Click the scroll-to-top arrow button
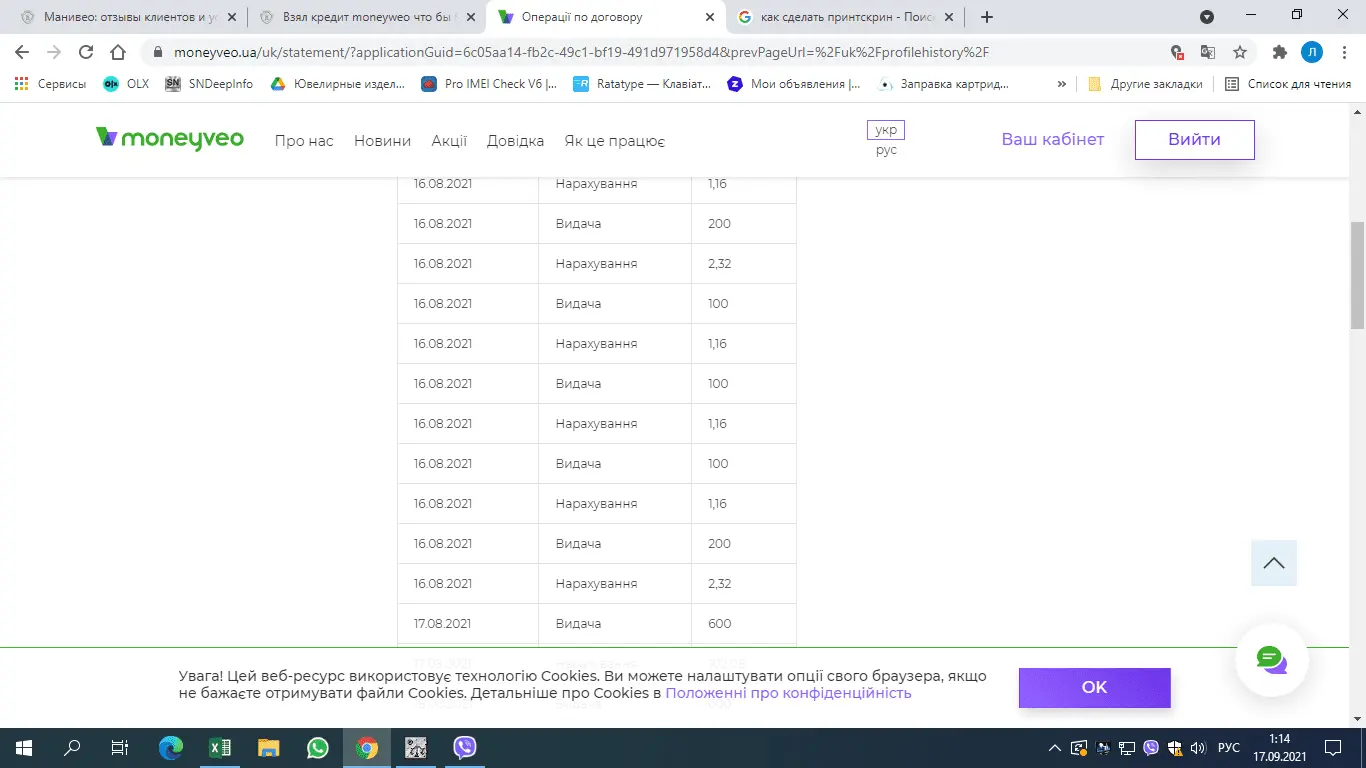 (x=1273, y=563)
